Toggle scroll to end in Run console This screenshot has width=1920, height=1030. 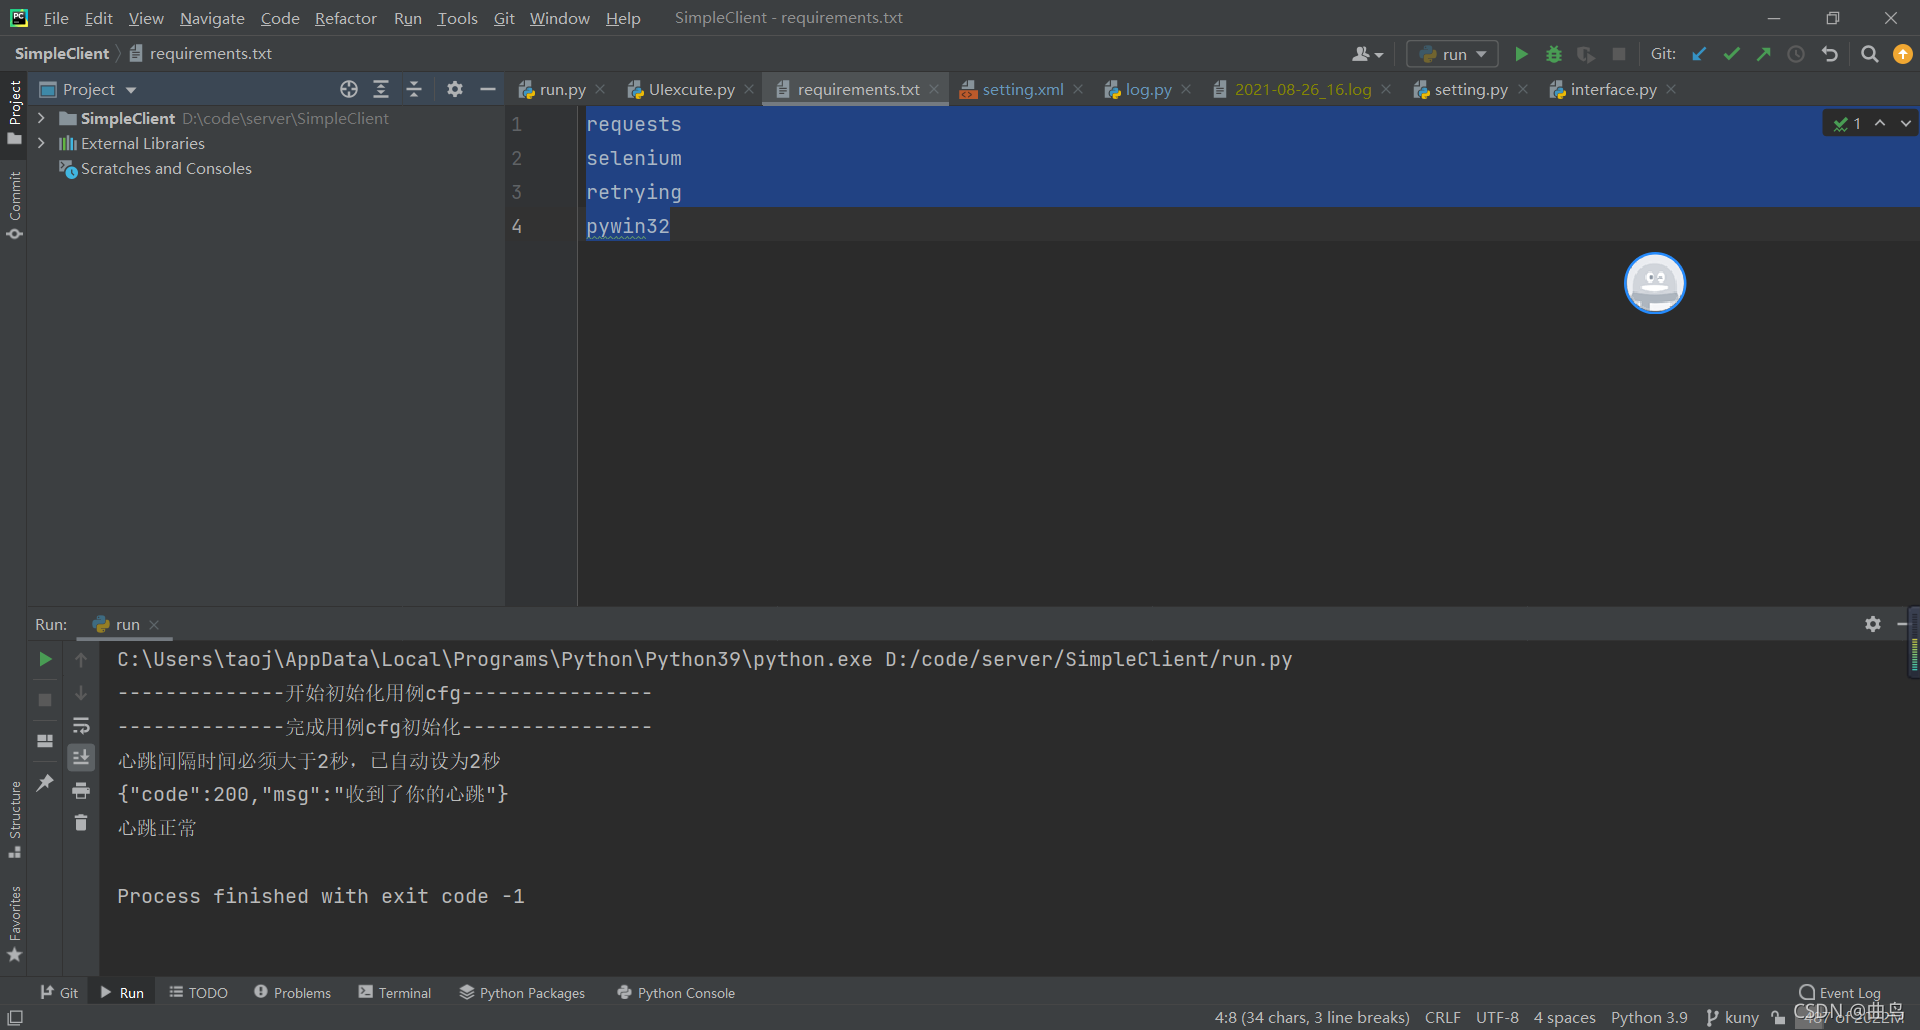(81, 757)
